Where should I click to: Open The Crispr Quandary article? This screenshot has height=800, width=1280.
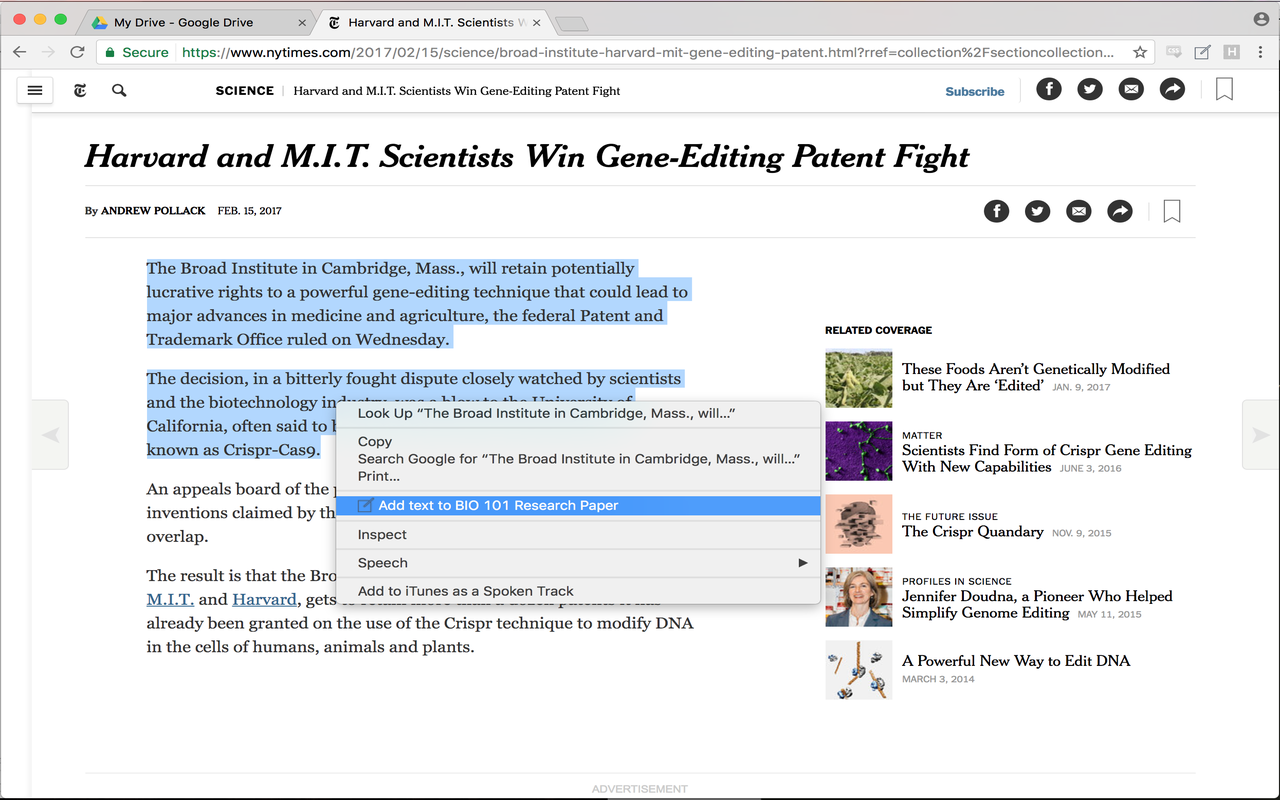(x=973, y=532)
